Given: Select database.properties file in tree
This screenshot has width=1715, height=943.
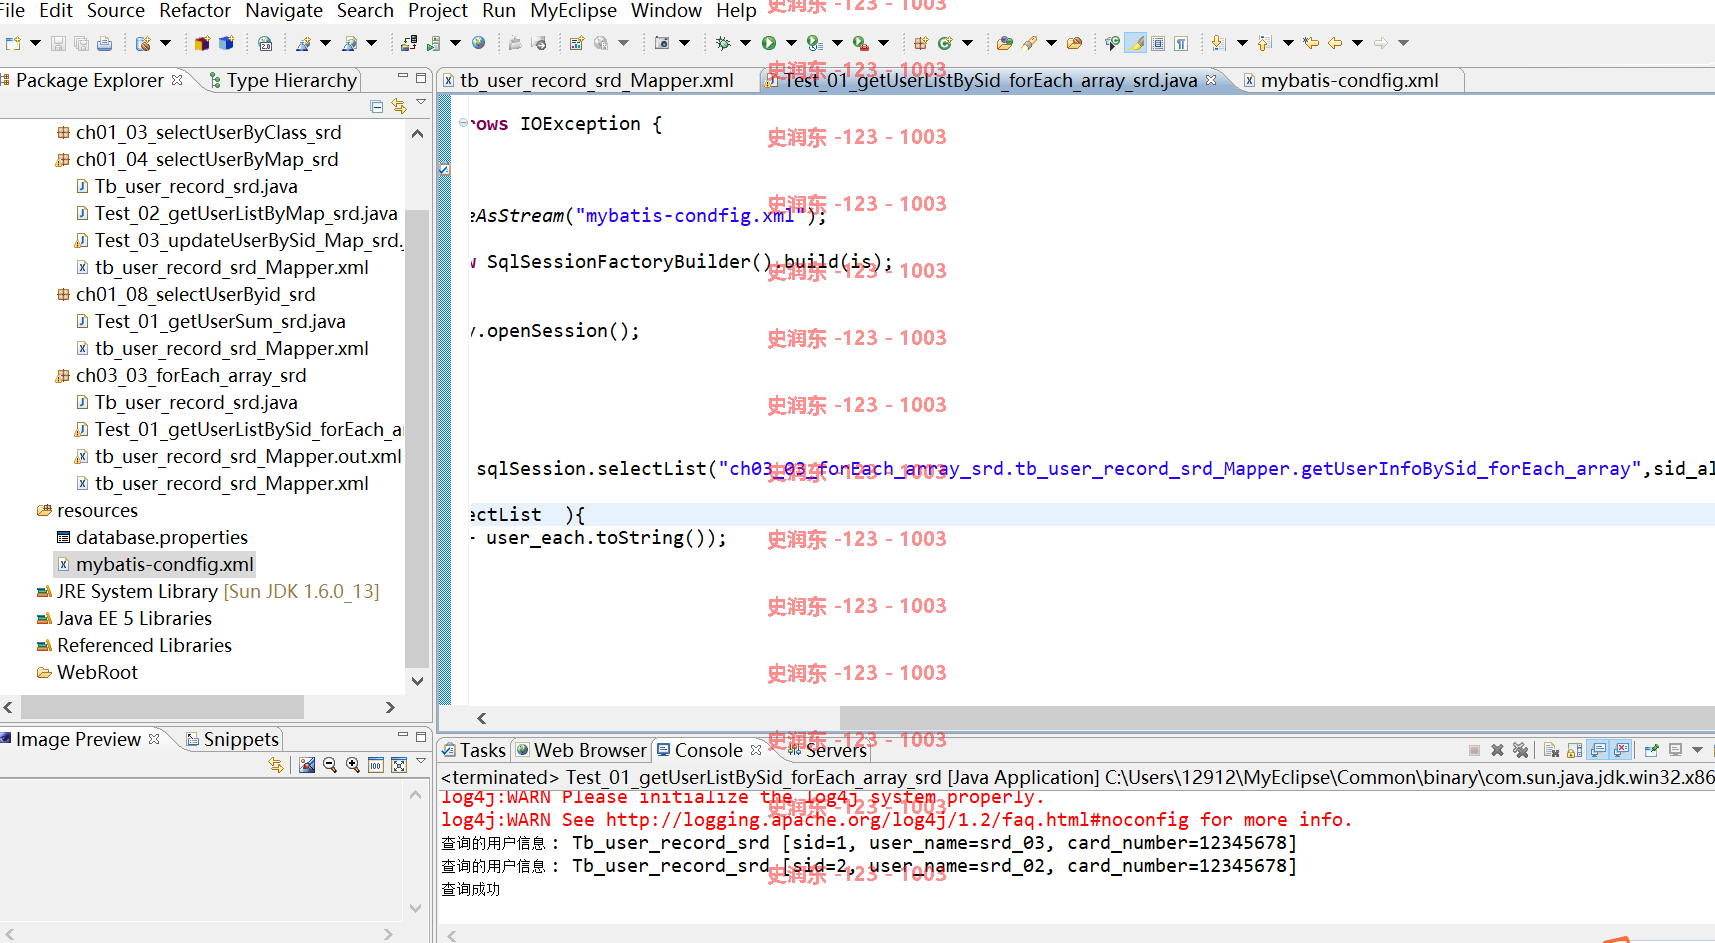Looking at the screenshot, I should click(152, 537).
